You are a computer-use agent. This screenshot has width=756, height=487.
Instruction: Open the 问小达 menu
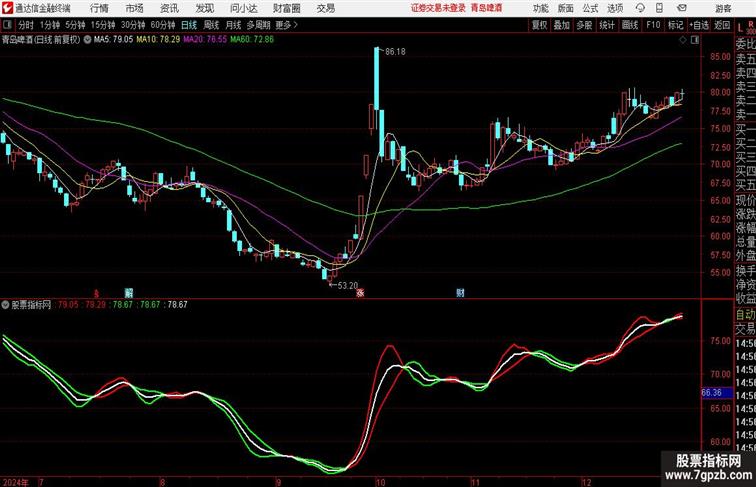click(x=243, y=8)
